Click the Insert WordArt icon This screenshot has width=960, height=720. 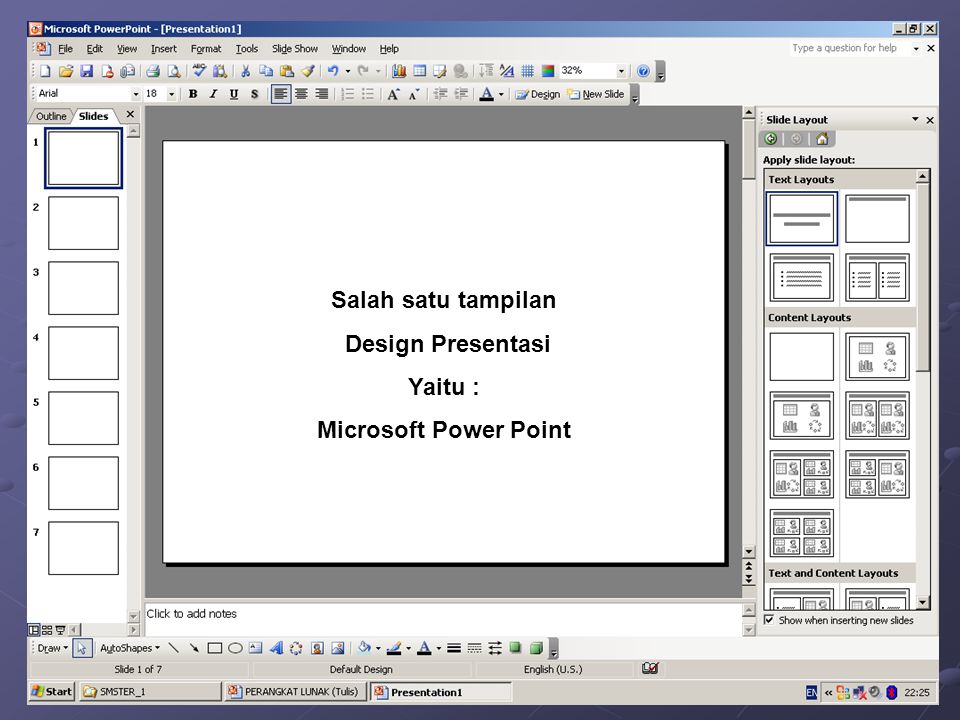pos(276,648)
